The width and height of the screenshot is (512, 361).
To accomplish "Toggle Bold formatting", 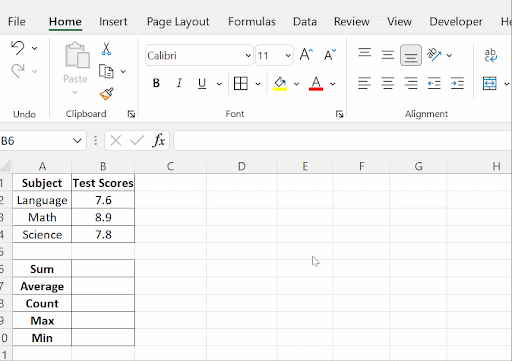I will (x=156, y=83).
